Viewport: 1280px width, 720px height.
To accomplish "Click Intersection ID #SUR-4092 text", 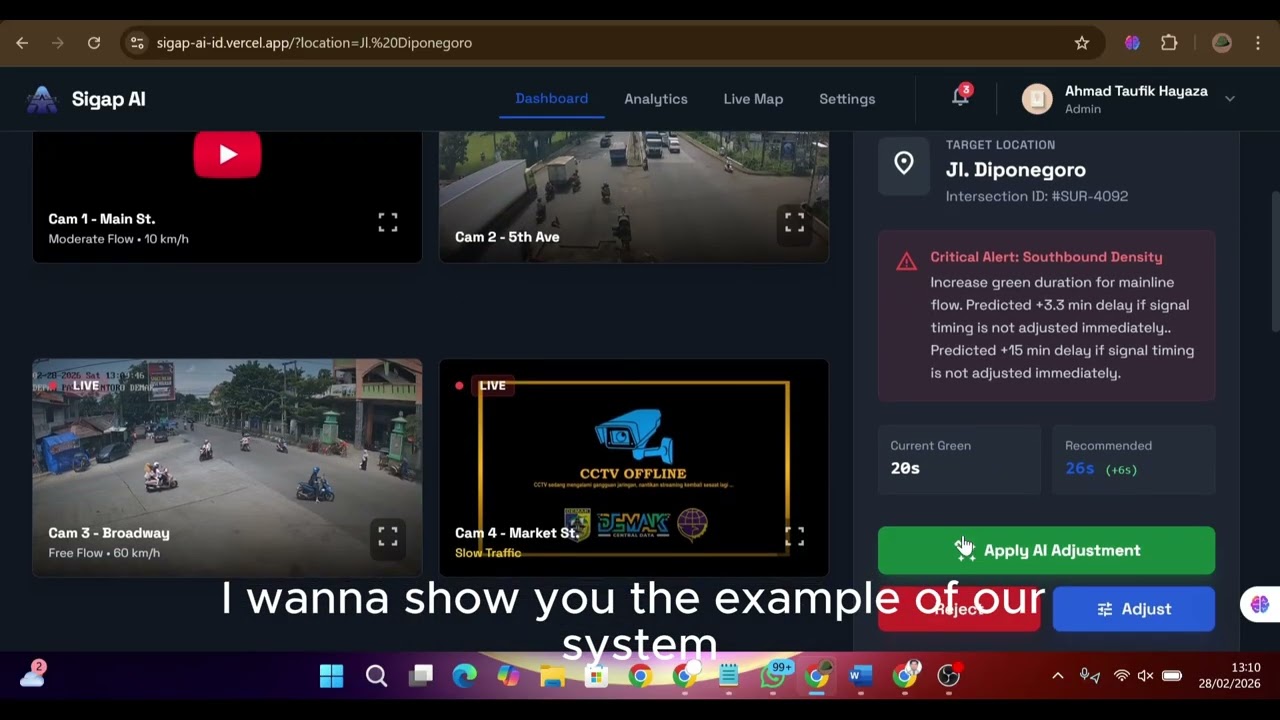I will [x=1037, y=196].
